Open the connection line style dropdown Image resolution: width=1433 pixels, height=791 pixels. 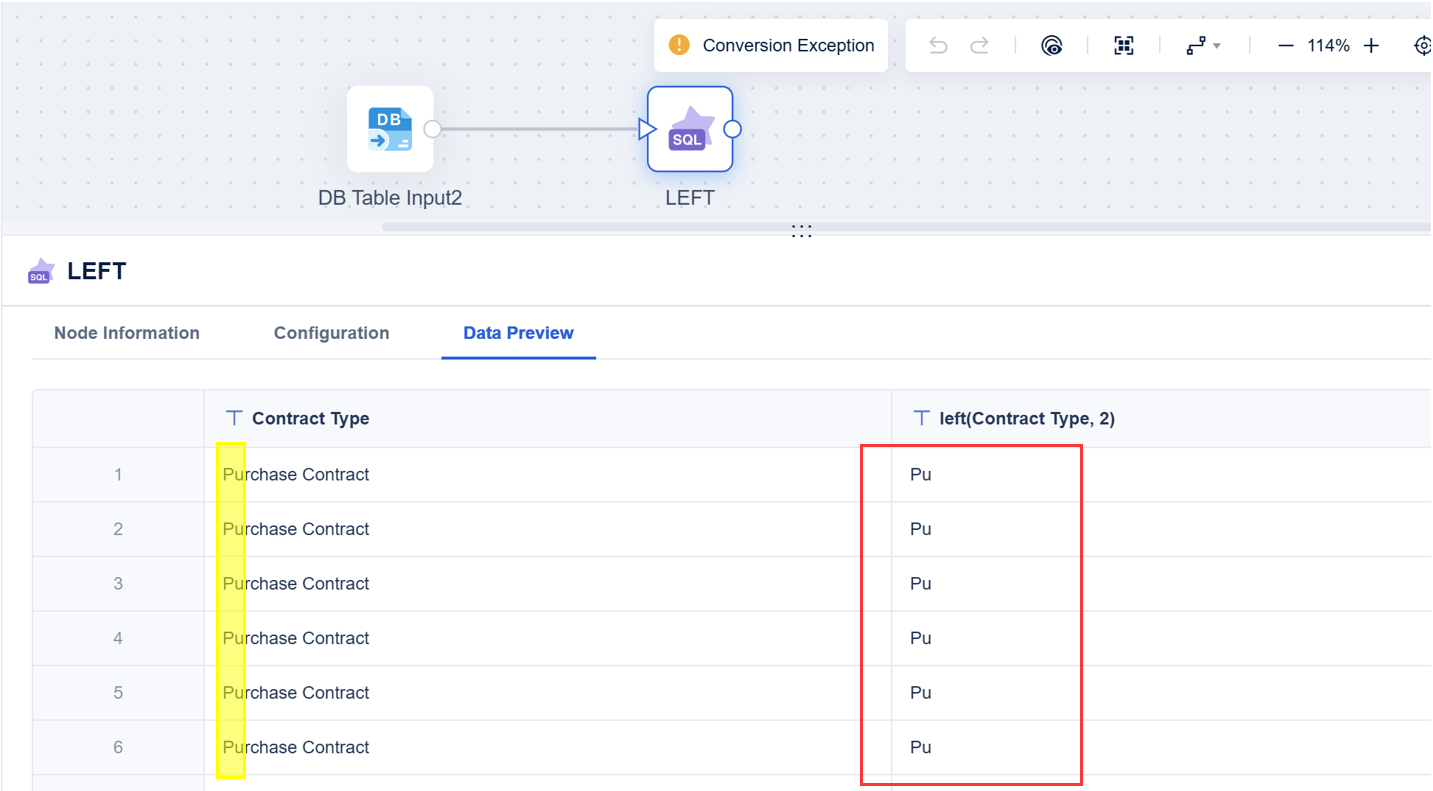pyautogui.click(x=1203, y=46)
